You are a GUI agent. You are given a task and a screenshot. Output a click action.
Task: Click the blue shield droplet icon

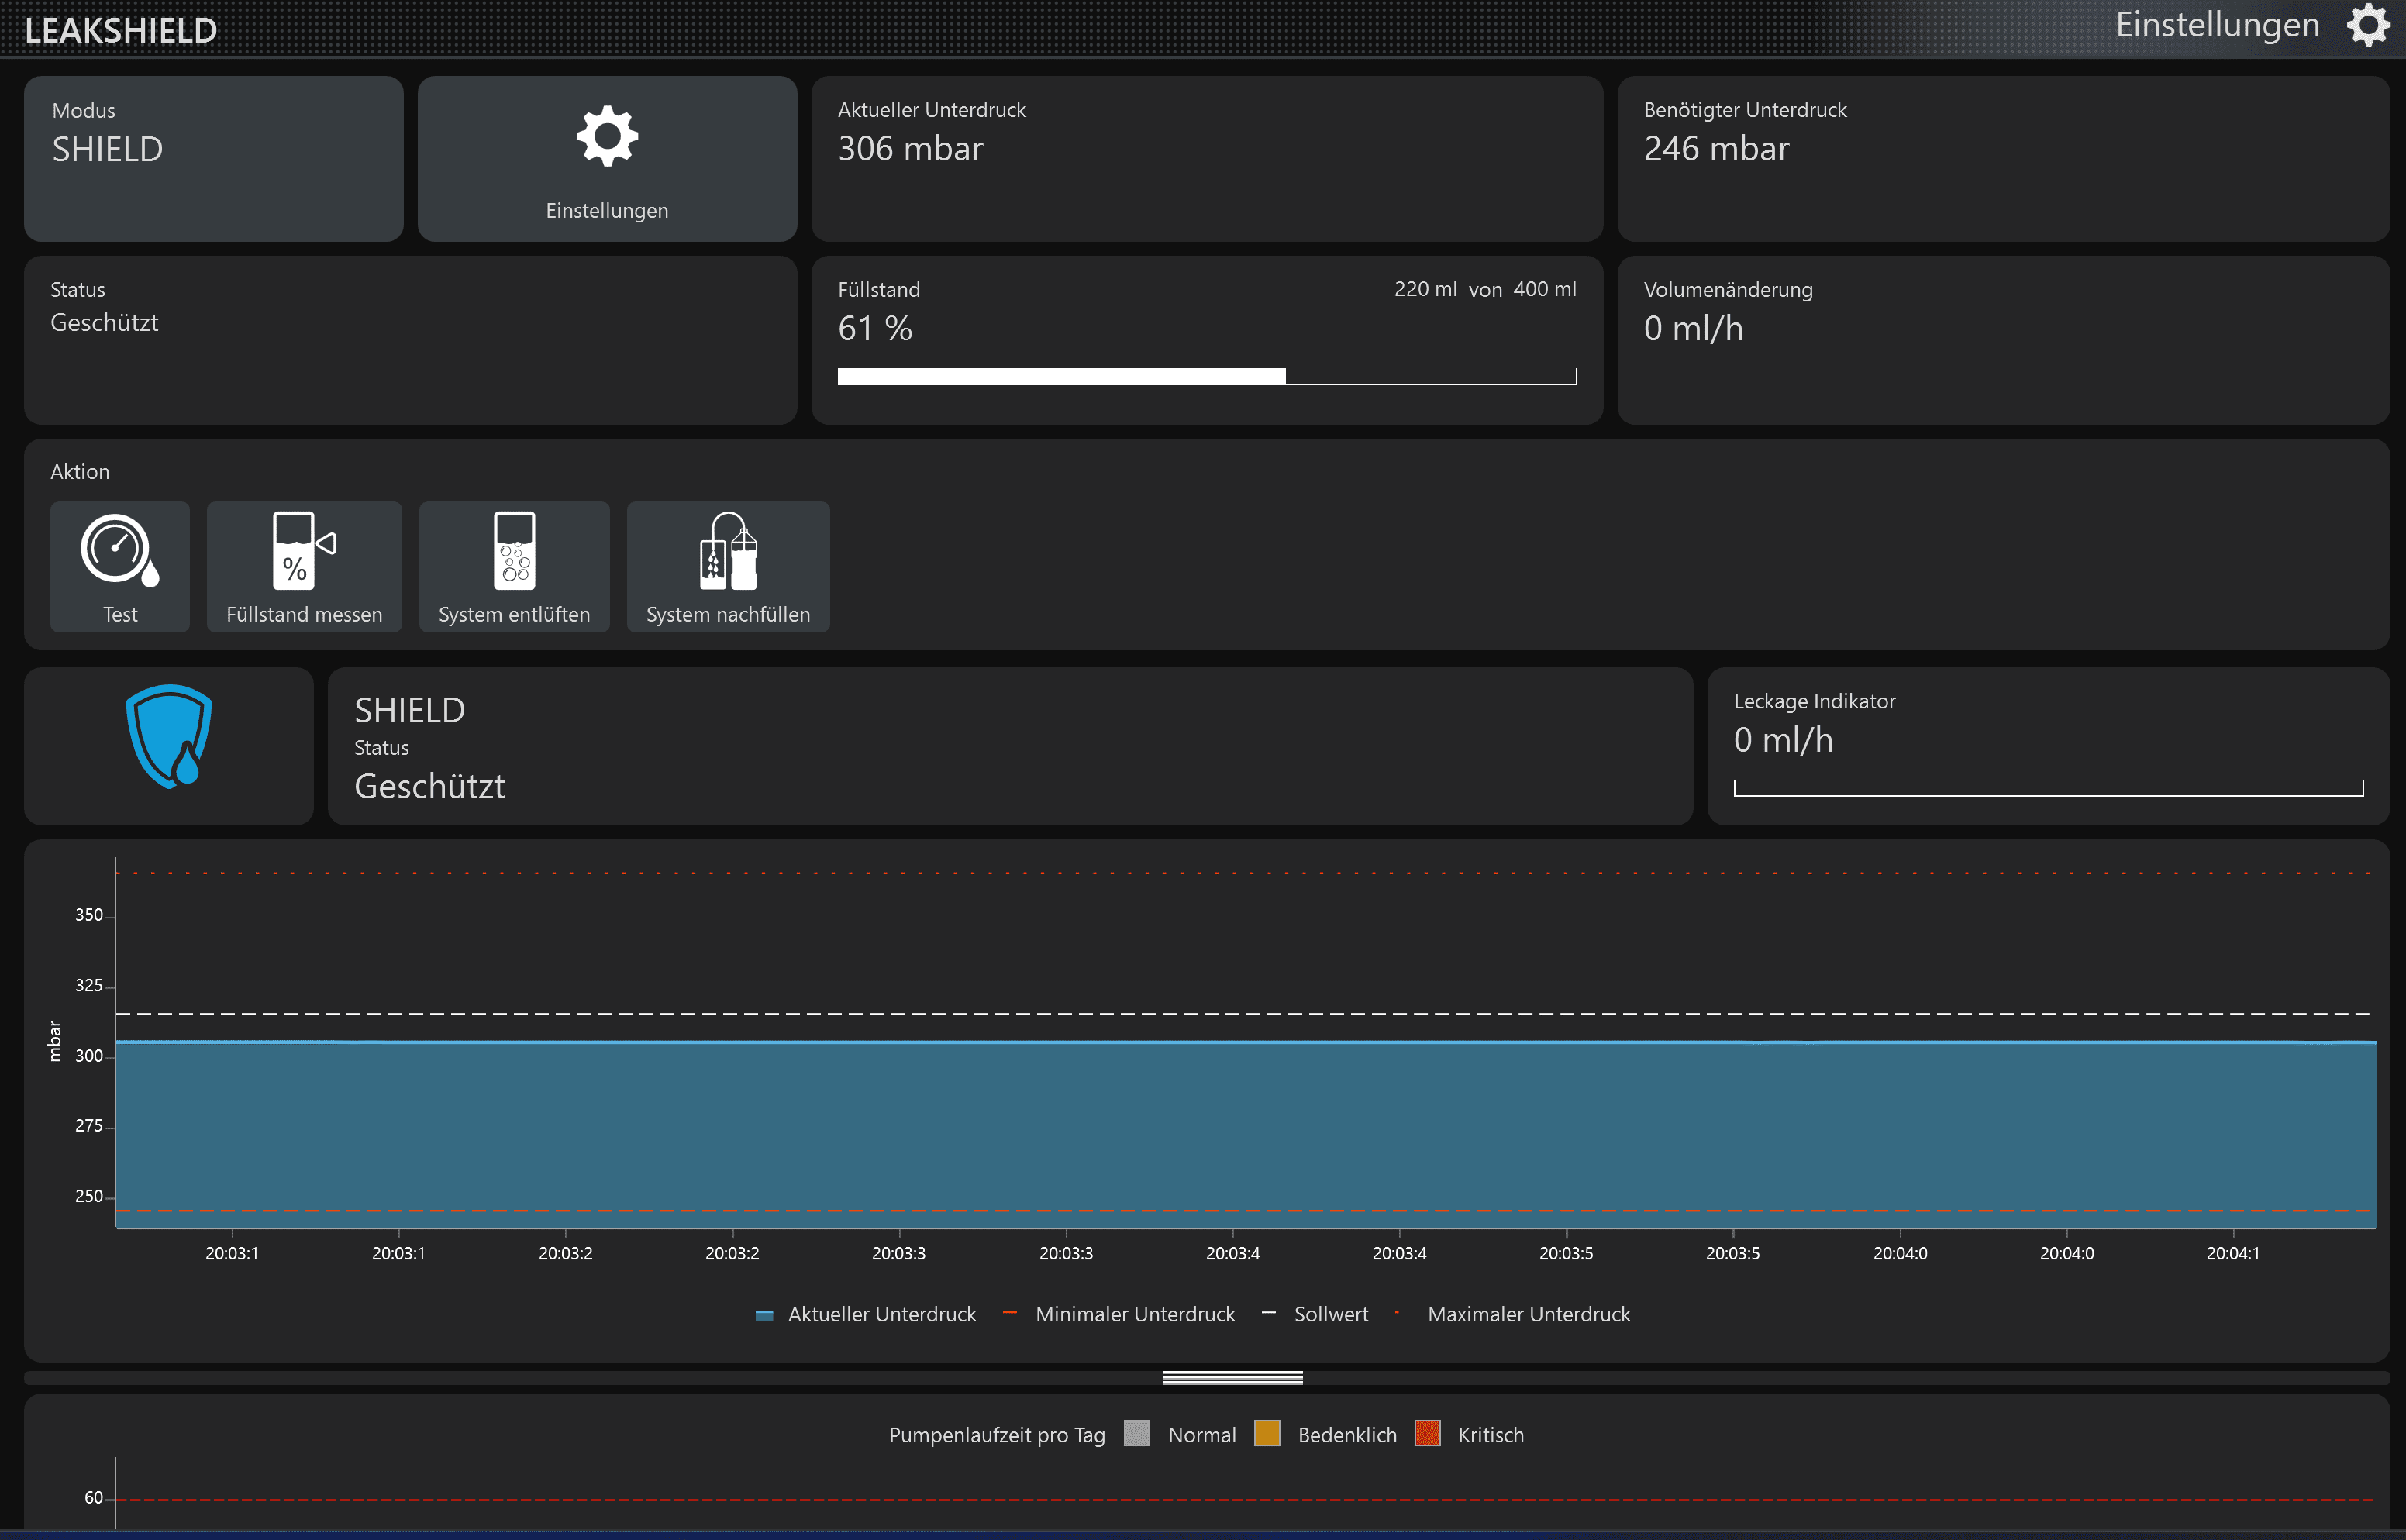pos(169,737)
